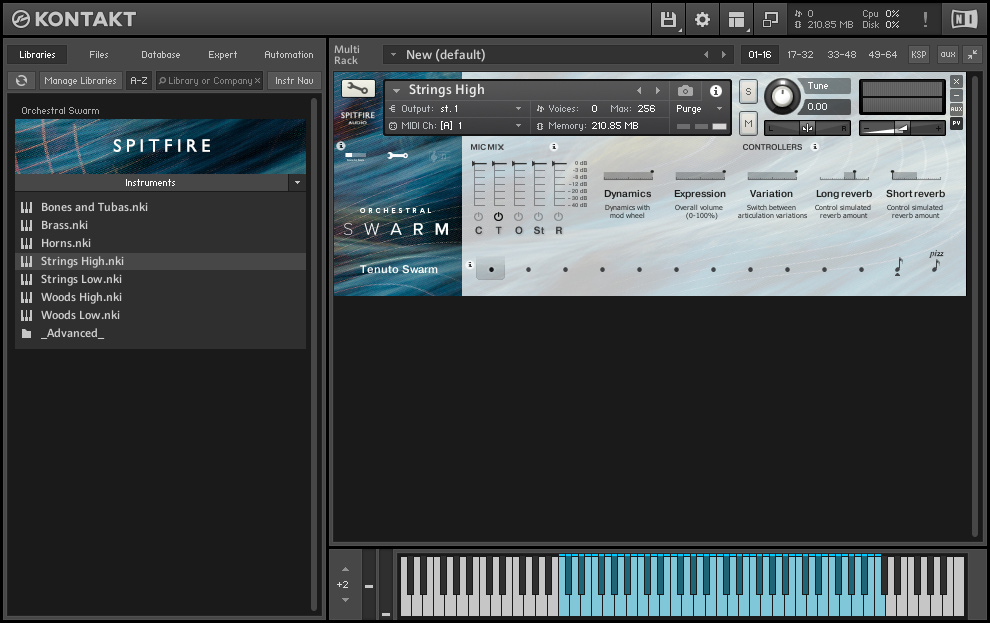Viewport: 990px width, 623px height.
Task: Open Kontakt options gear icon
Action: [702, 19]
